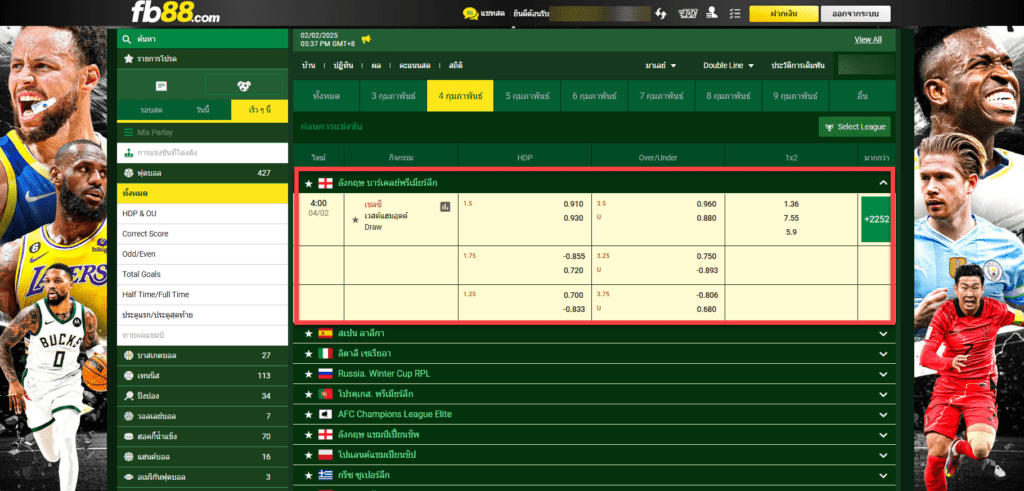Open the Correct Score menu item
Screen dimensions: 1024x491
[x=202, y=234]
